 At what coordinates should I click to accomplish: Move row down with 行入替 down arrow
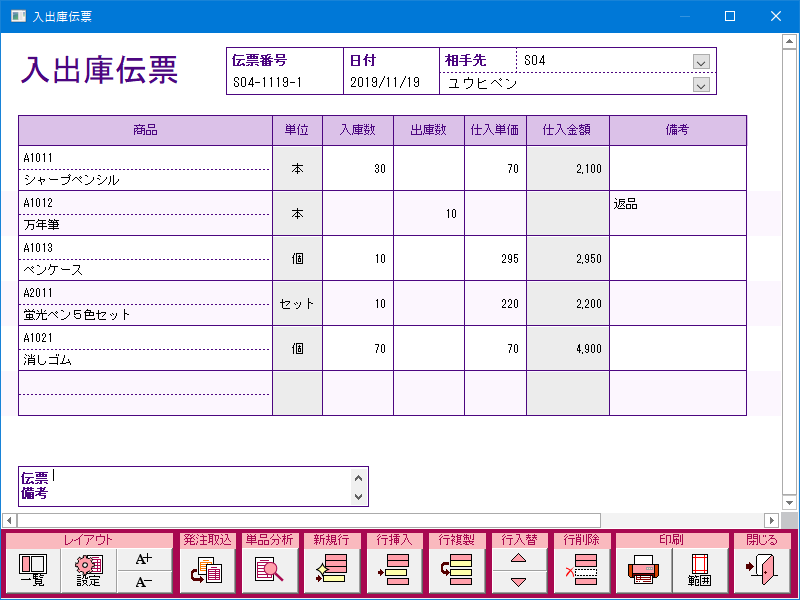tap(518, 582)
